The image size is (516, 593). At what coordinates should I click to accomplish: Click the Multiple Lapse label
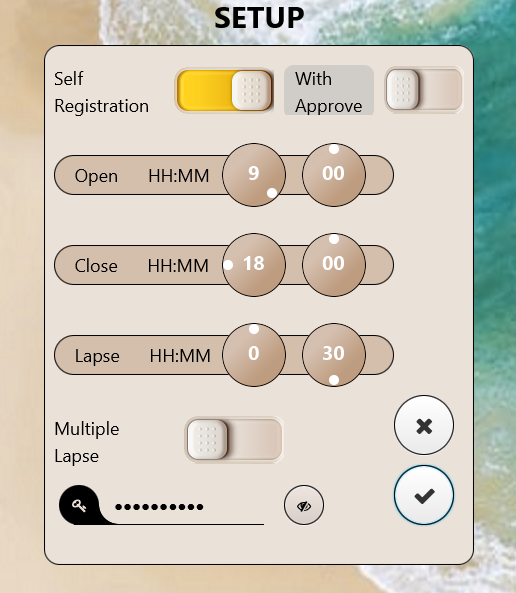tap(87, 442)
